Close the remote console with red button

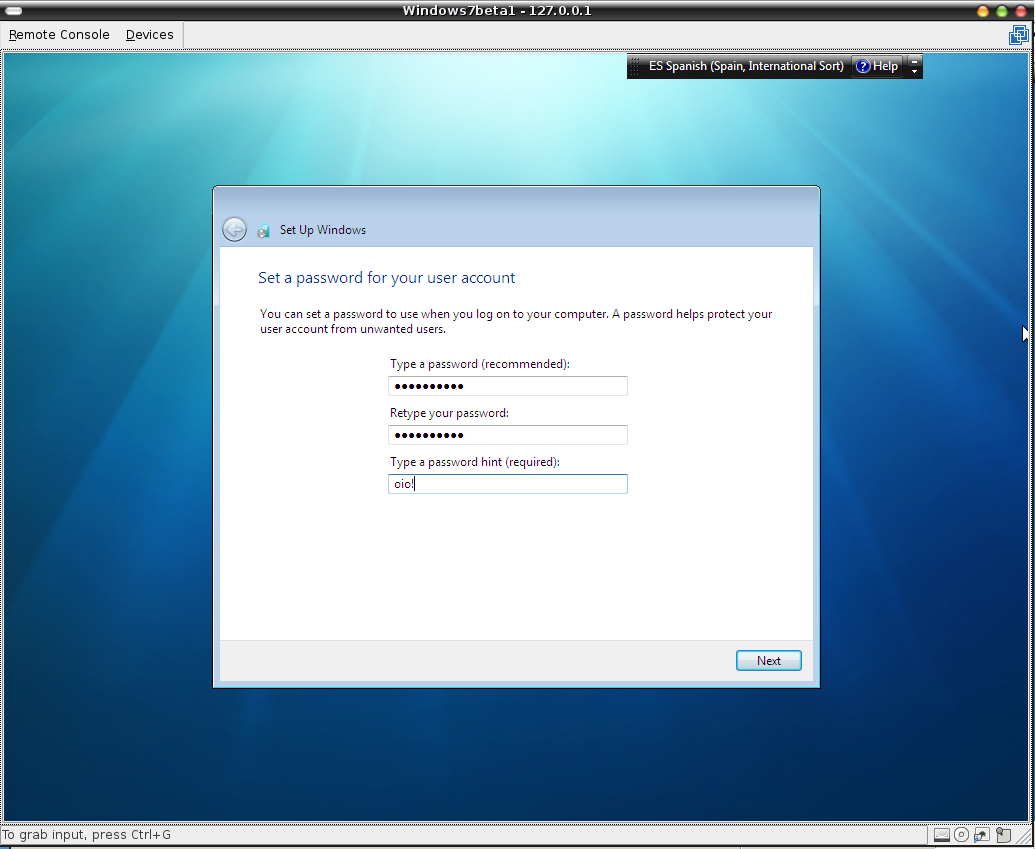pos(1021,11)
